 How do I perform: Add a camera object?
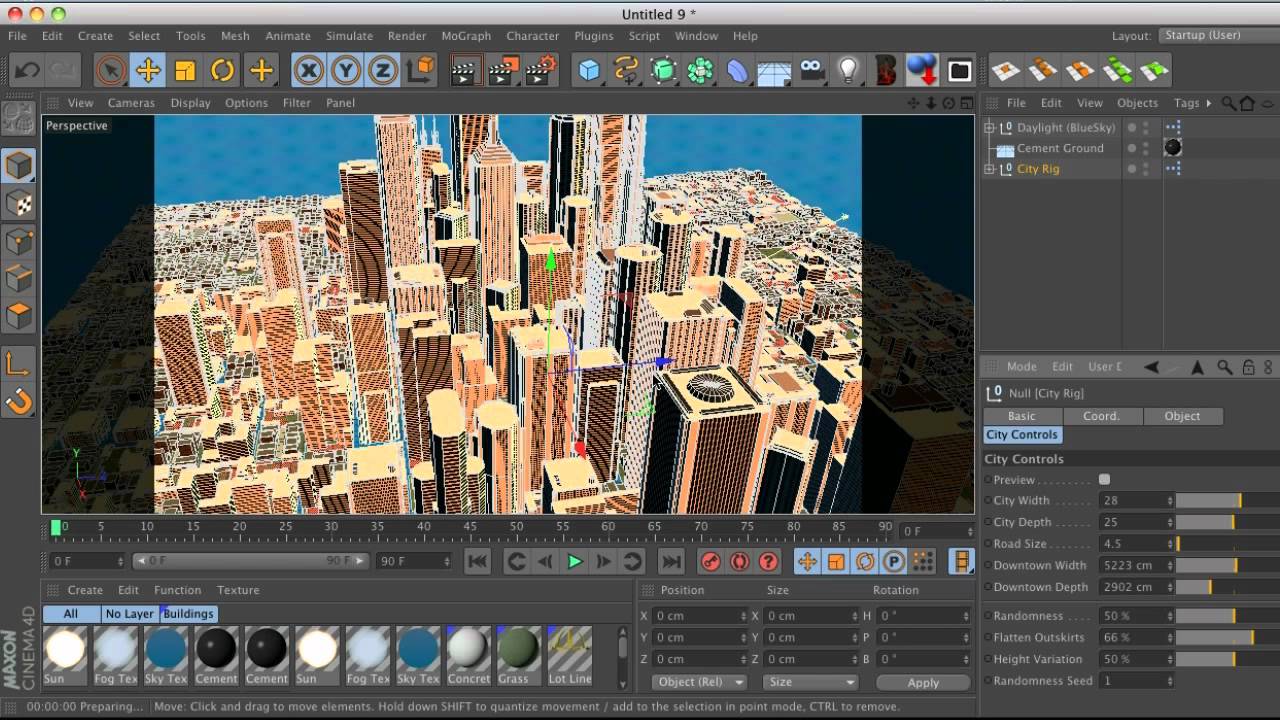click(812, 70)
